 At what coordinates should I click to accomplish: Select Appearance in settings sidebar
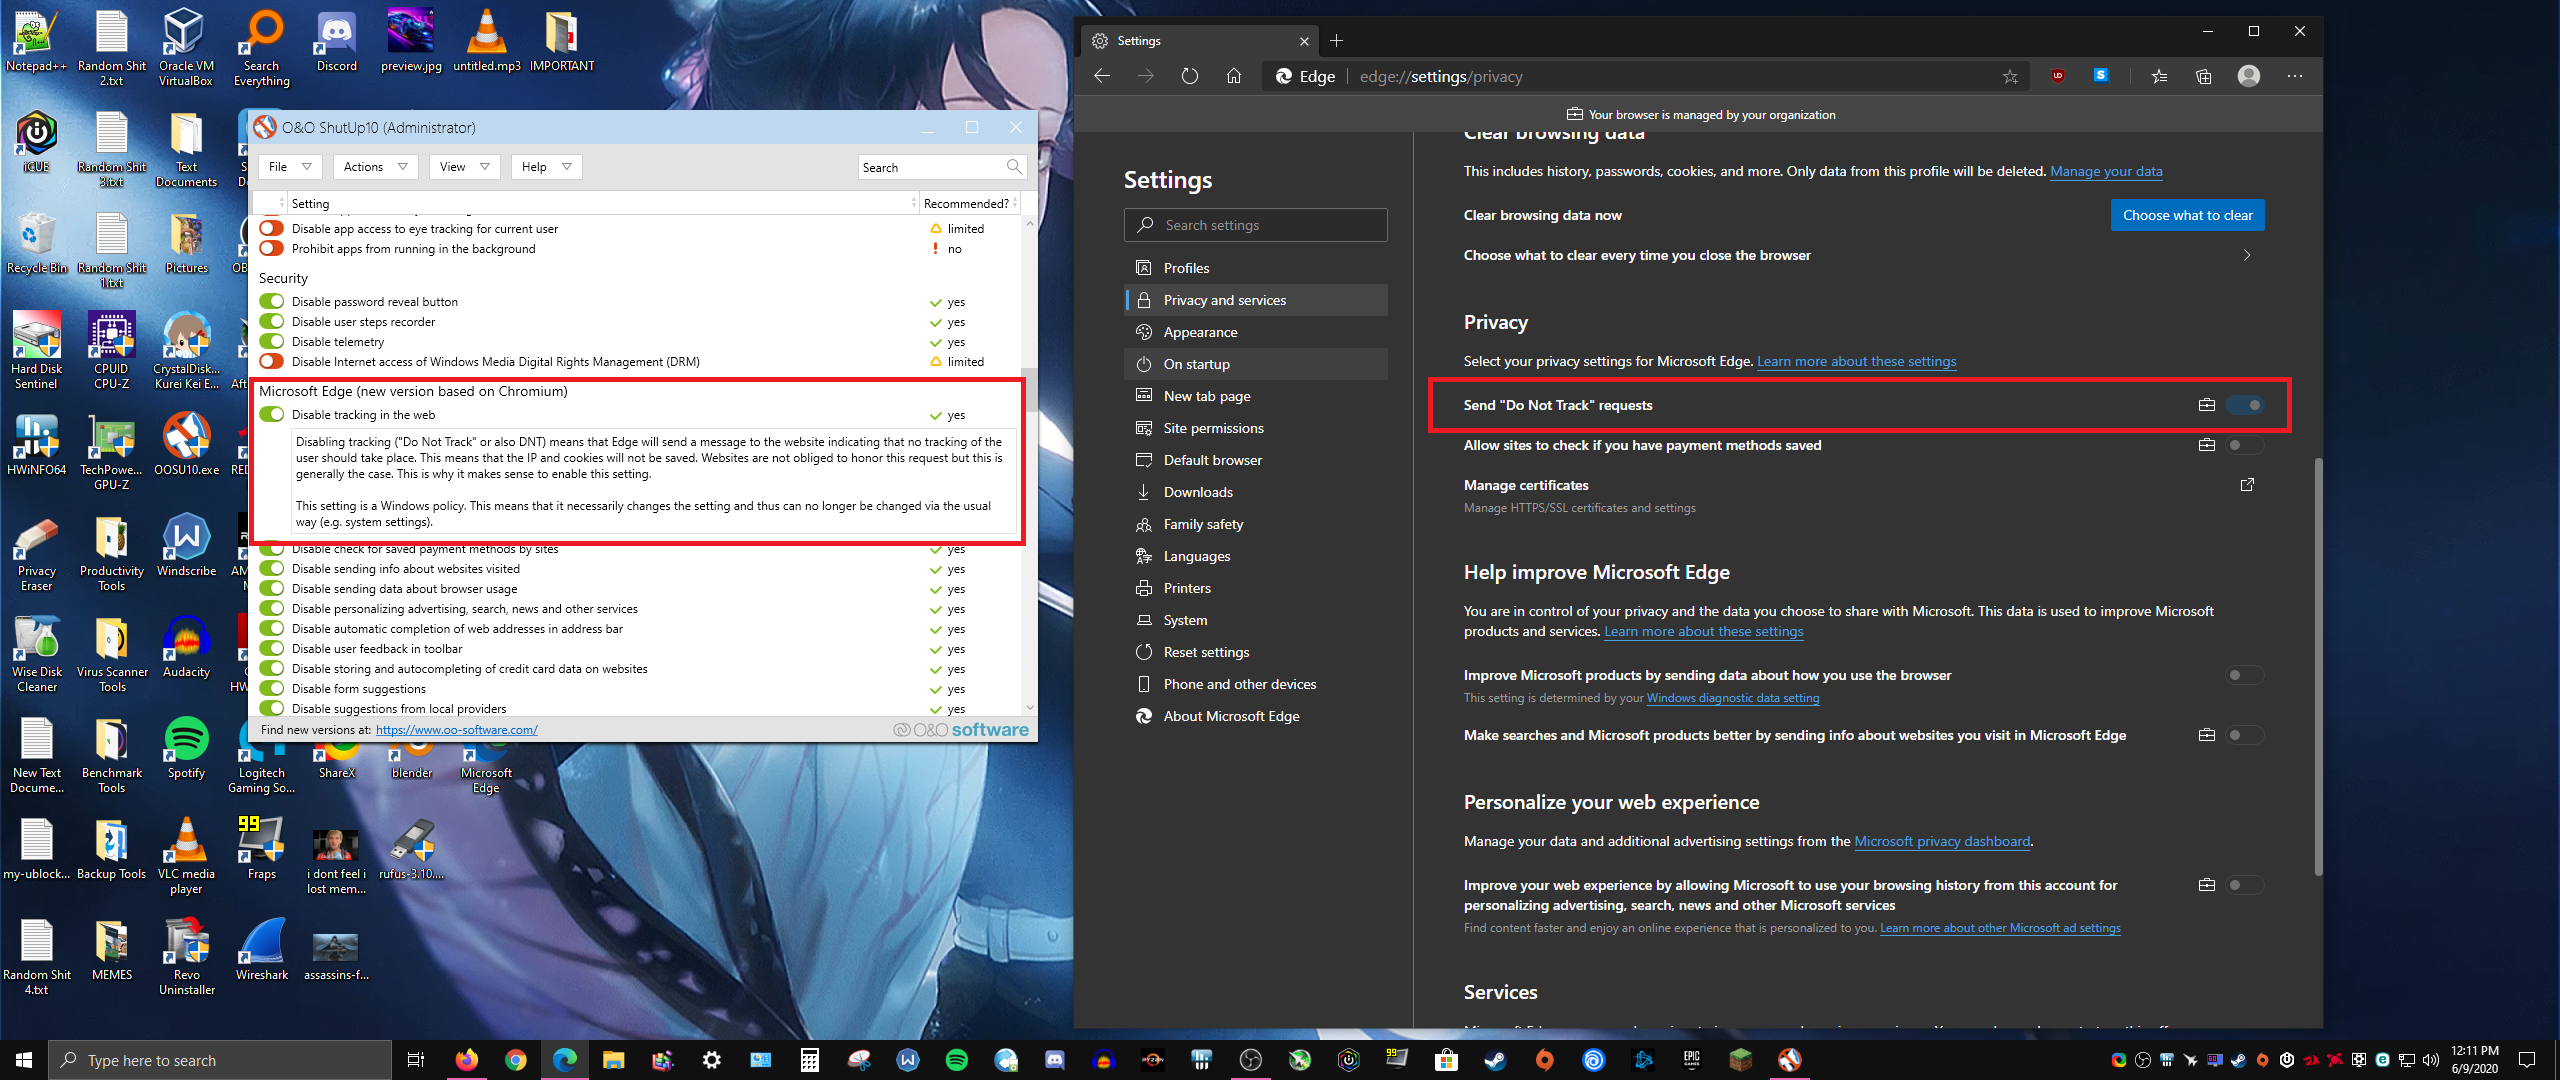point(1200,332)
